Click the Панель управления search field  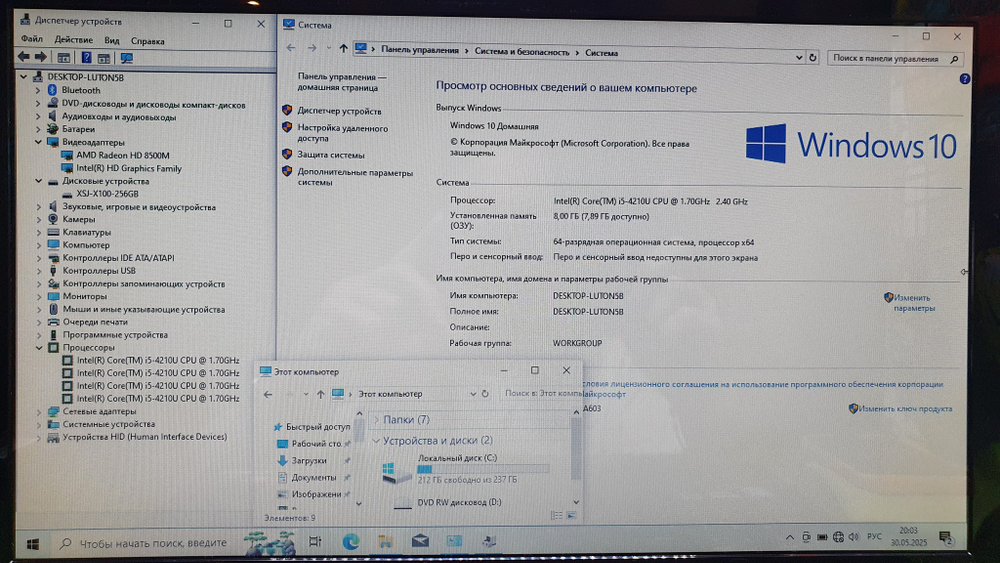895,59
